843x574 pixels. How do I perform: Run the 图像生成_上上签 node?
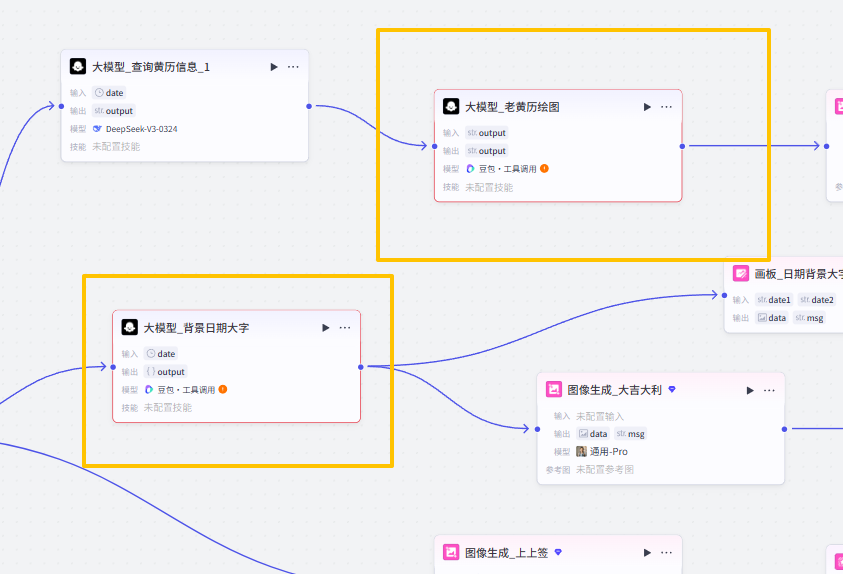click(647, 552)
